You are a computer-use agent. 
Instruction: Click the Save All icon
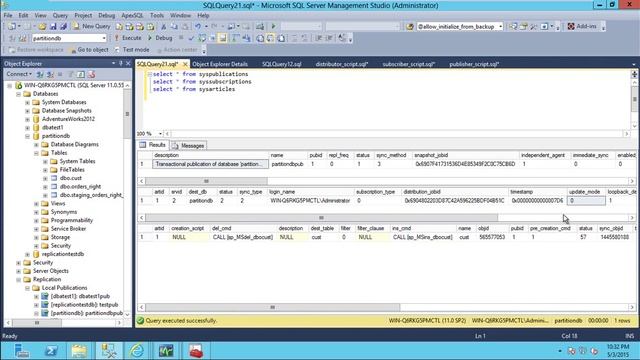point(63,26)
